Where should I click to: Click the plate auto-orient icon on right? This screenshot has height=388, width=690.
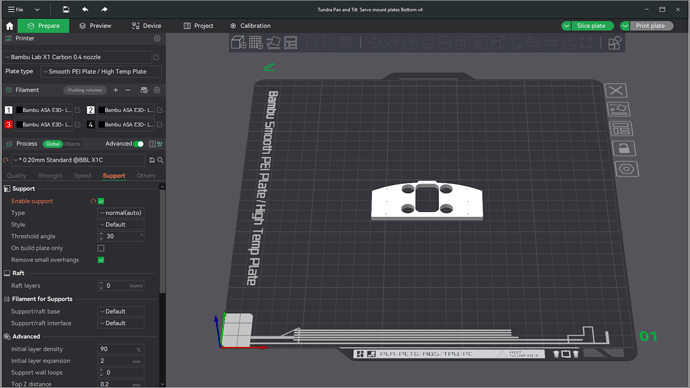[x=618, y=109]
